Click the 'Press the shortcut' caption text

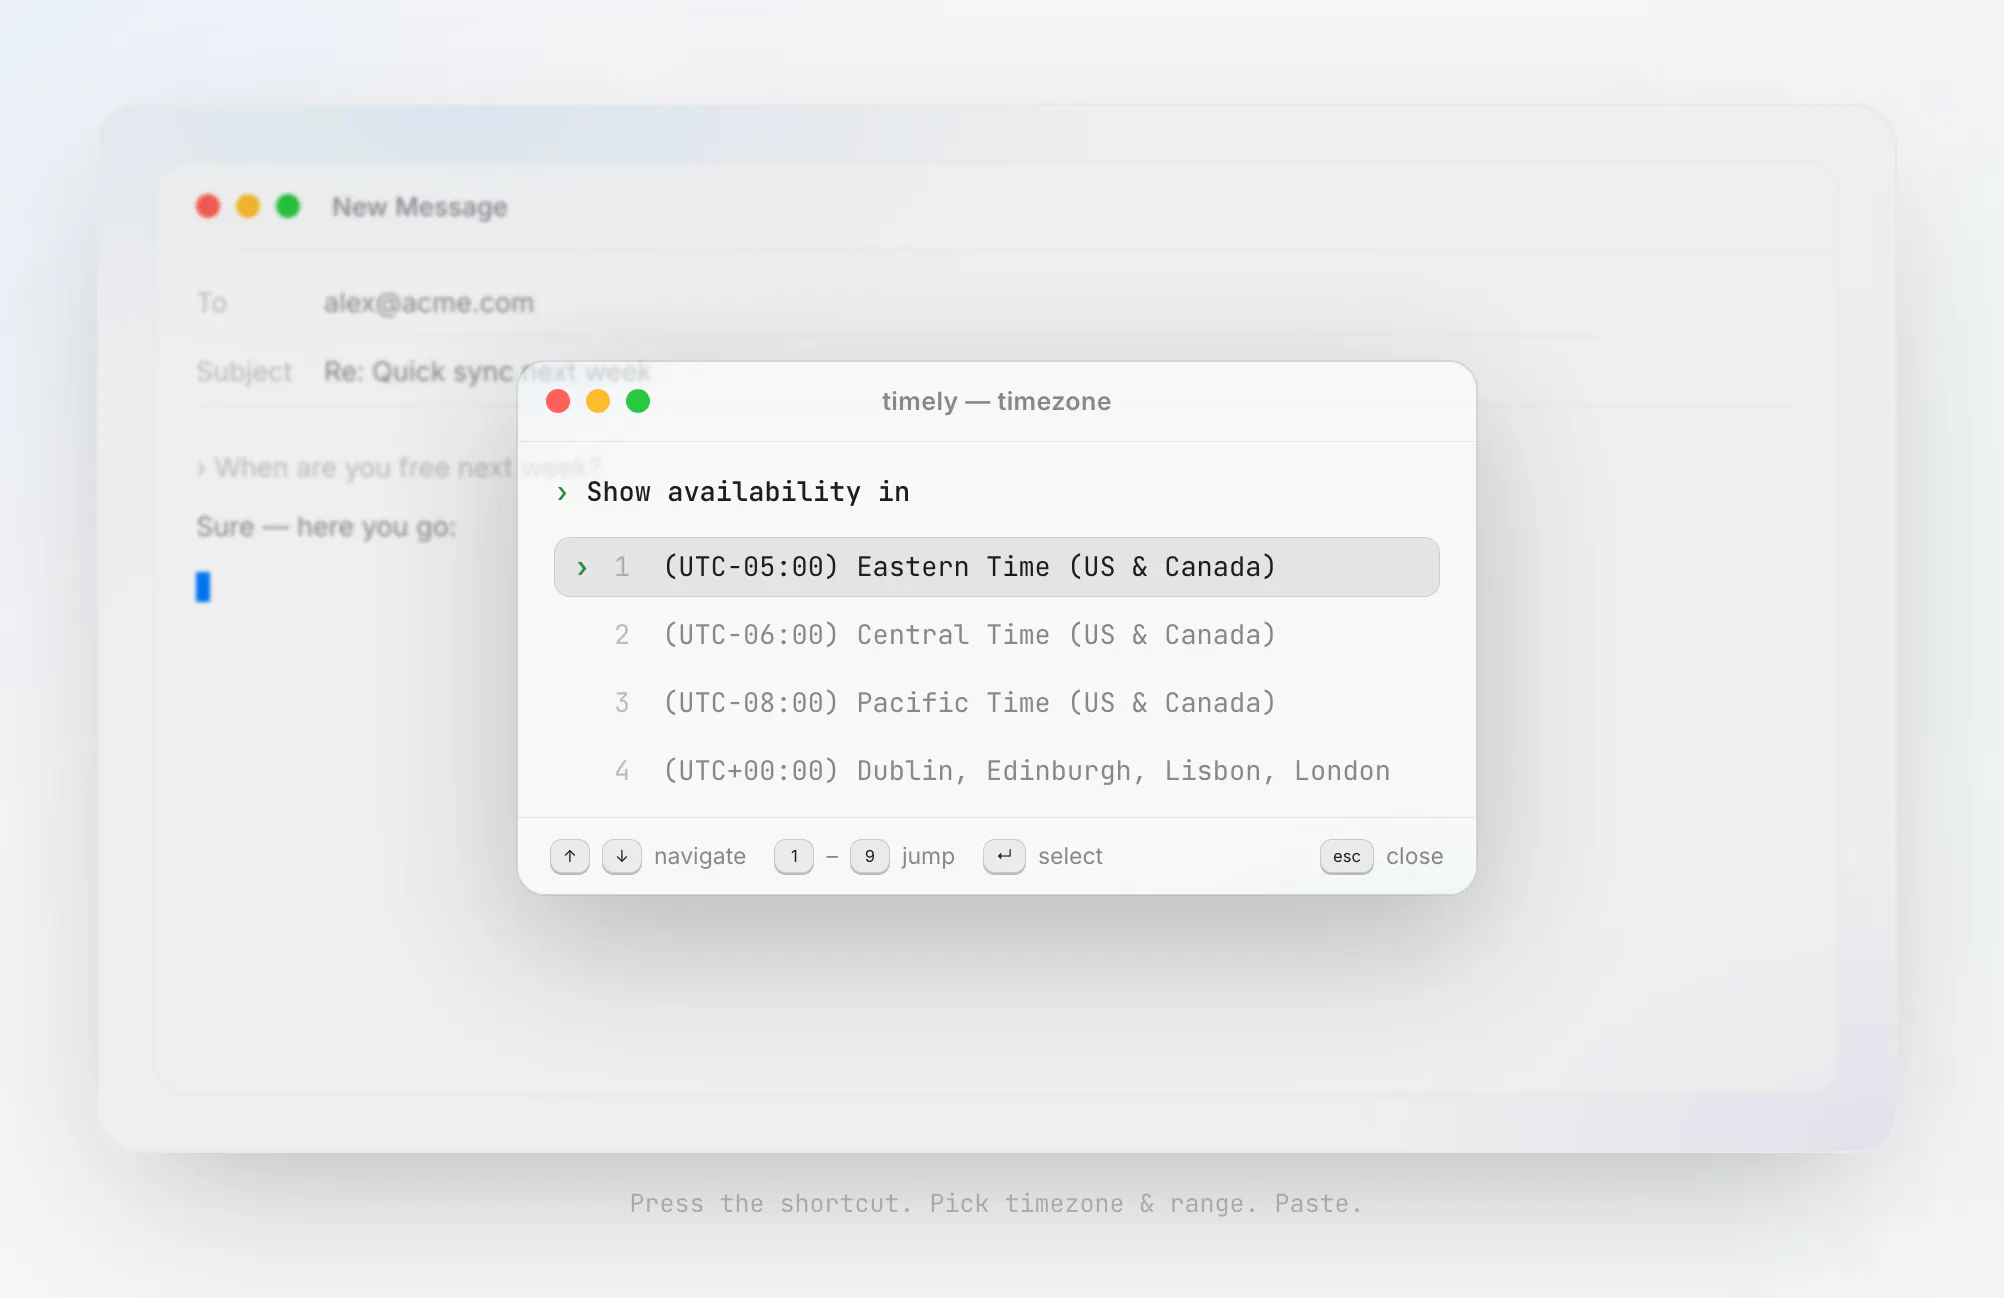[x=996, y=1203]
